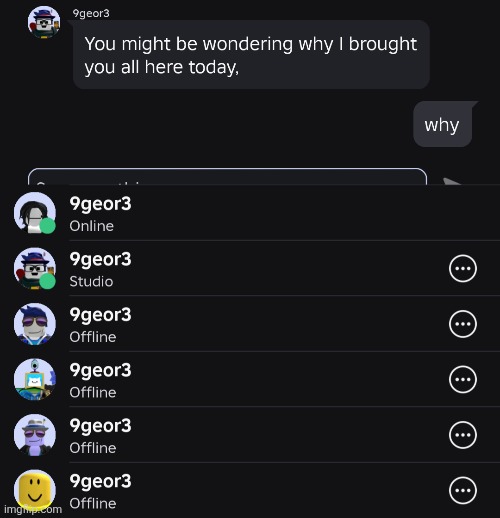This screenshot has width=500, height=518.
Task: Open three-dot menu beside sunglasses blue-hair avatar
Action: point(463,324)
